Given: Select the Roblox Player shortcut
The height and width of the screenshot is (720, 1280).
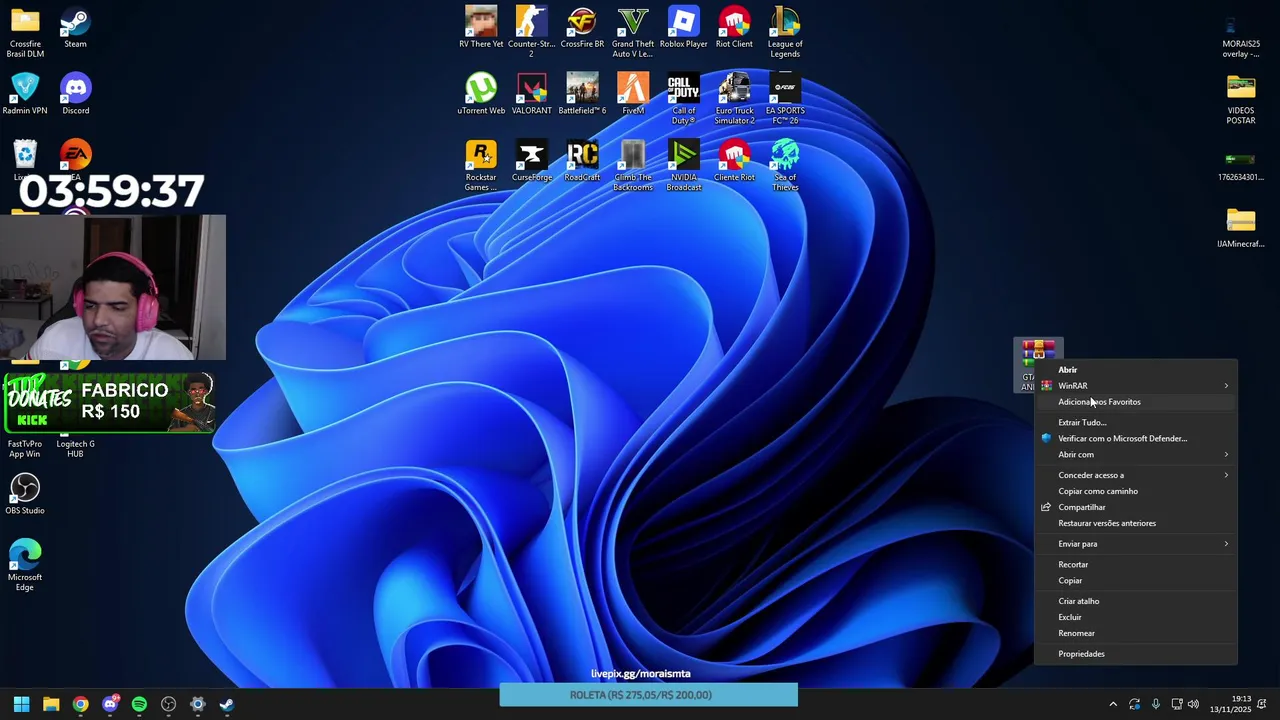Looking at the screenshot, I should [683, 28].
